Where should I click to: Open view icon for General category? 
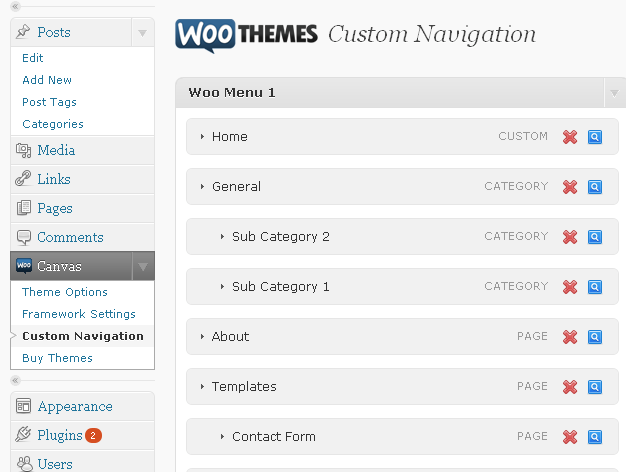pyautogui.click(x=594, y=187)
